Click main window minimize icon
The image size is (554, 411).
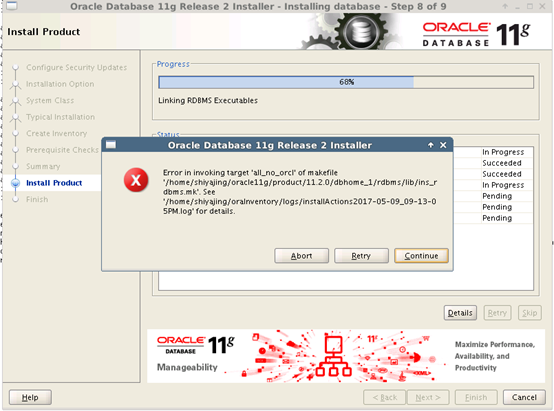click(517, 7)
